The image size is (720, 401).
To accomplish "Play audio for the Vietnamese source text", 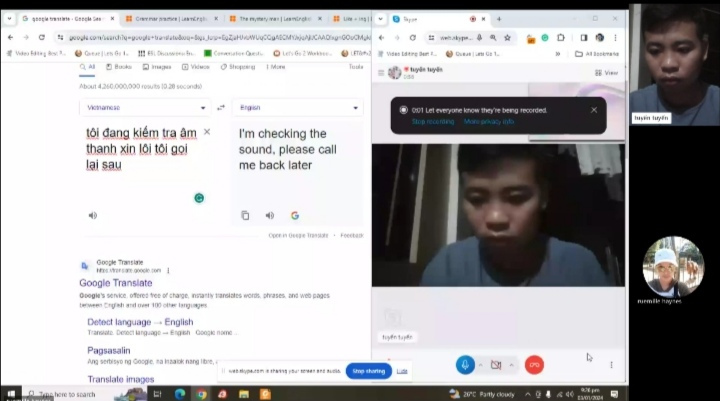I will point(93,215).
